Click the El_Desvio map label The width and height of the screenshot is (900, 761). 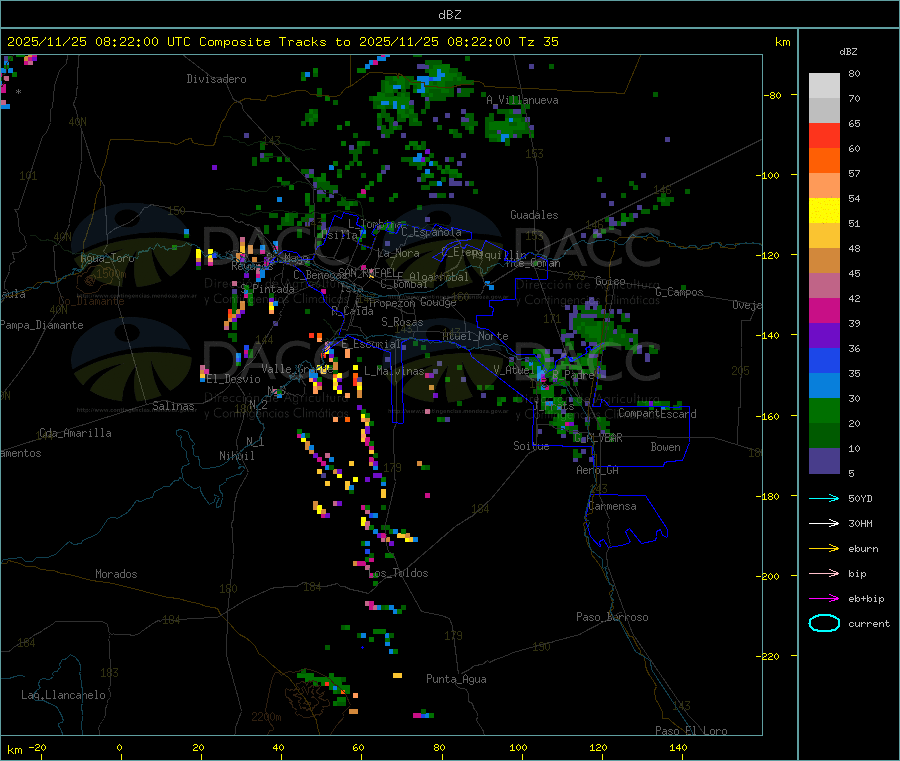pos(234,379)
